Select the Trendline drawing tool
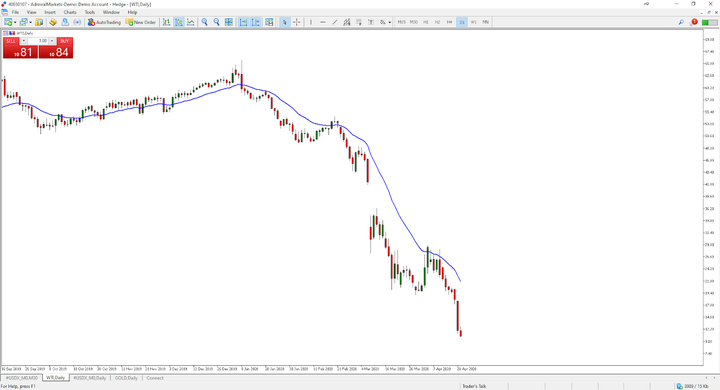 click(335, 22)
